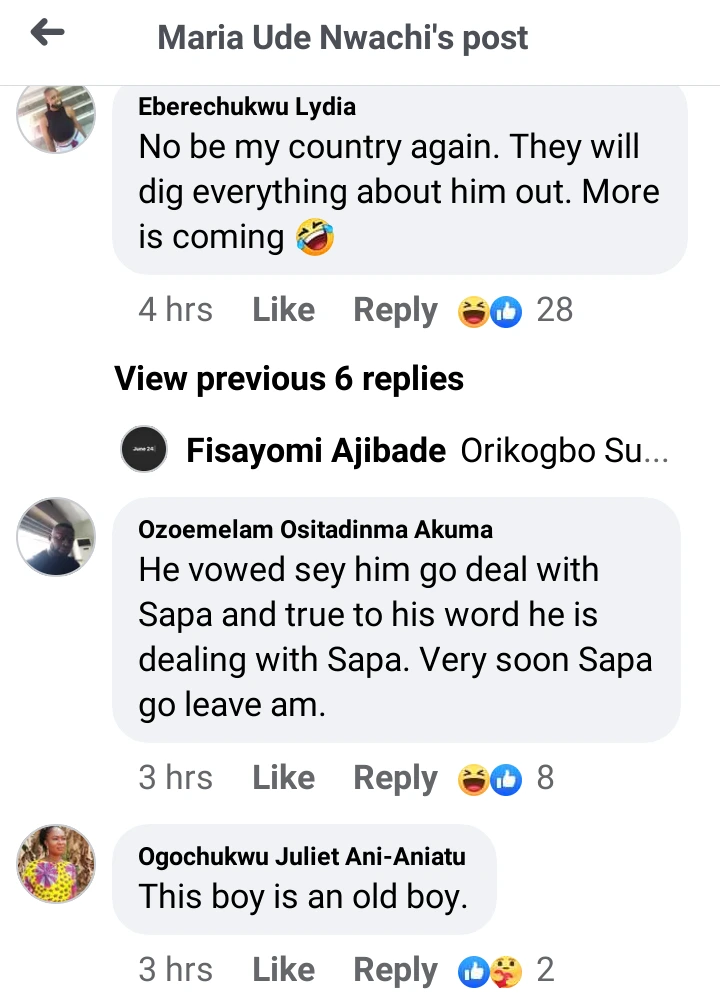Open Ozoemelam Ositadinma Akuma's profile picture

pyautogui.click(x=56, y=536)
